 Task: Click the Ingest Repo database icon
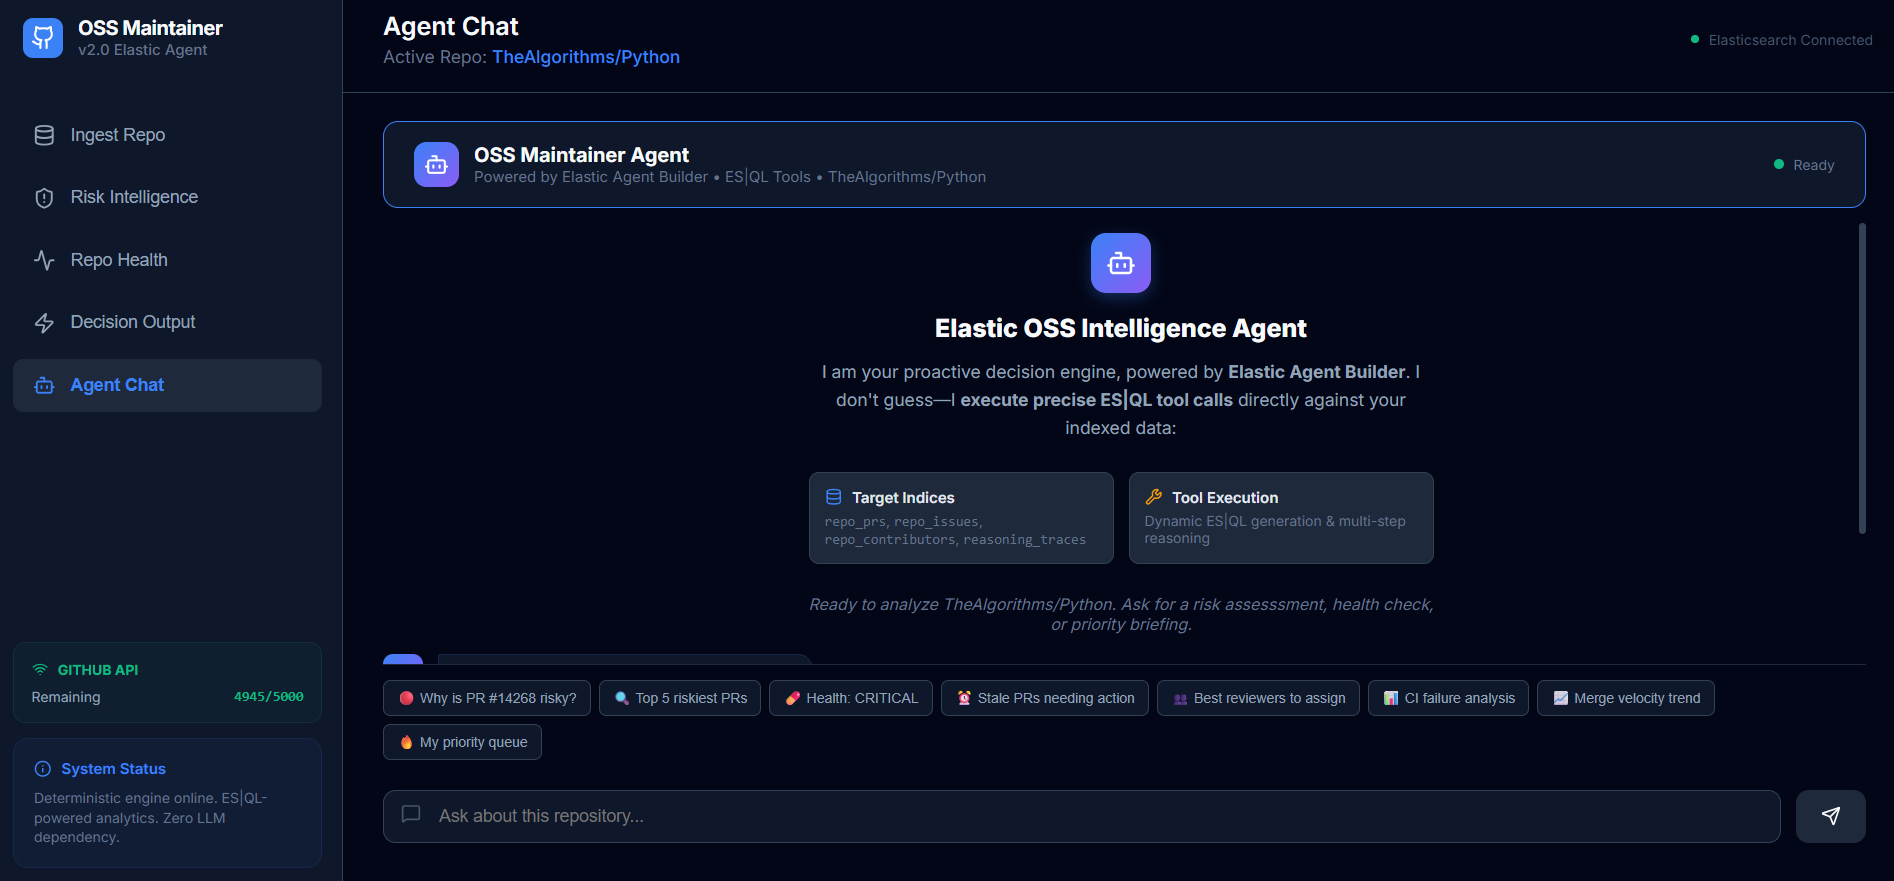(x=44, y=135)
